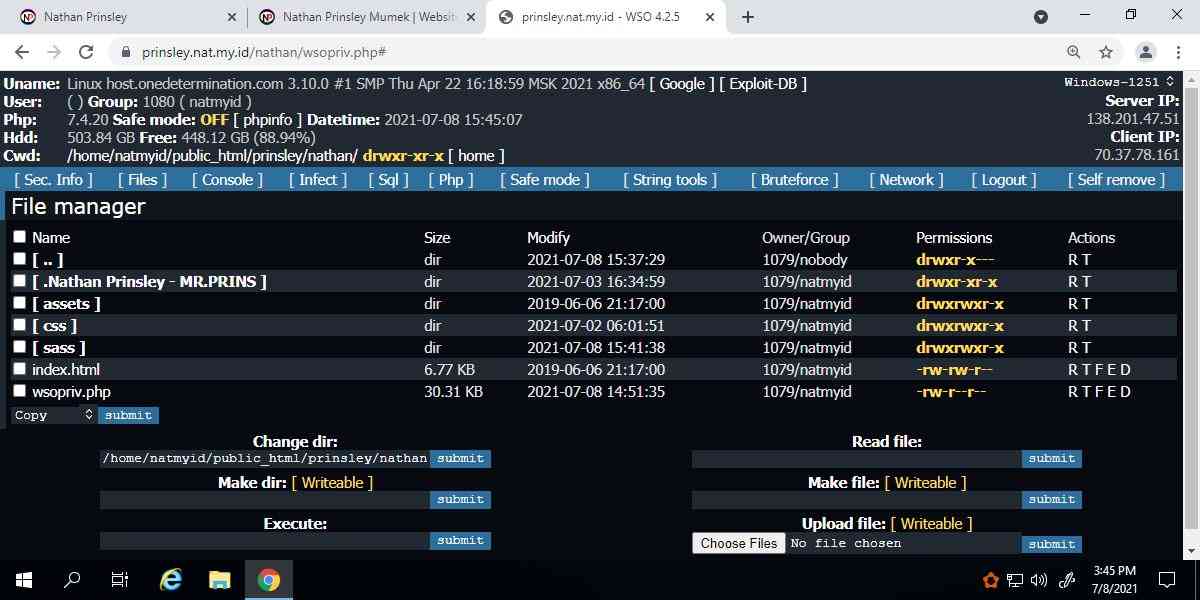
Task: Launch Internet Explorer from taskbar
Action: [171, 580]
